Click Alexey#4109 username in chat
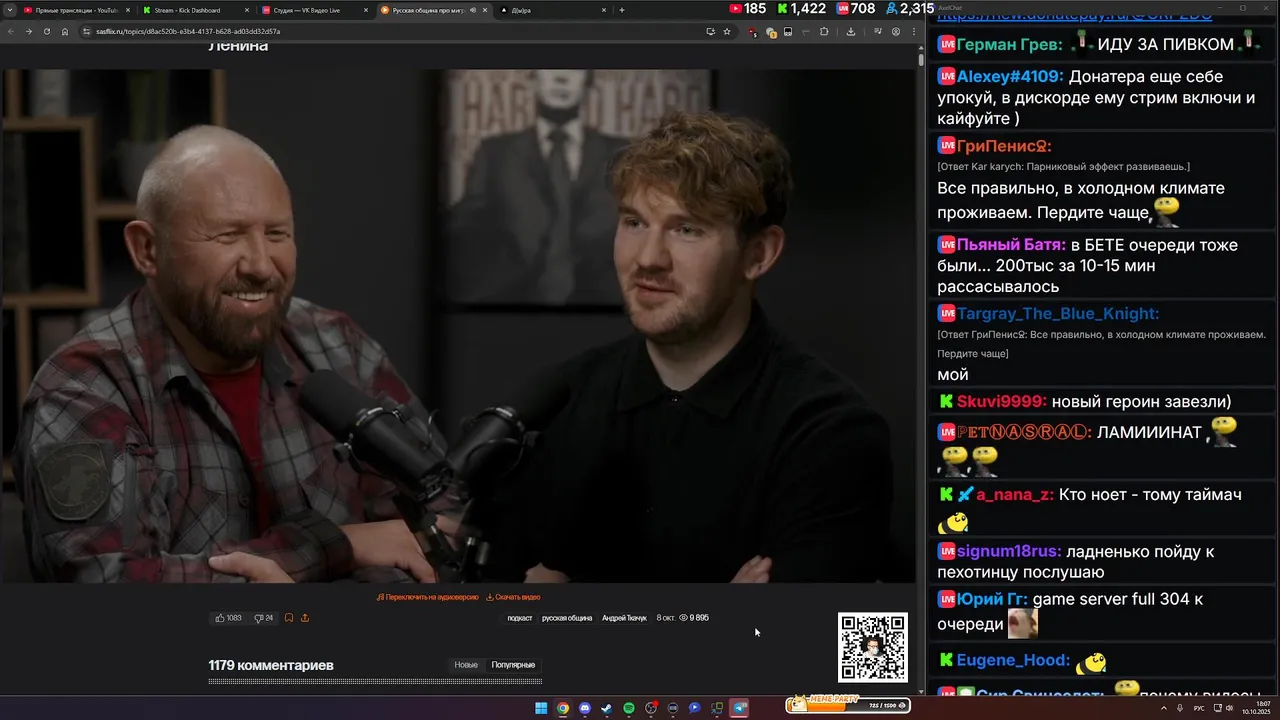 click(1010, 77)
